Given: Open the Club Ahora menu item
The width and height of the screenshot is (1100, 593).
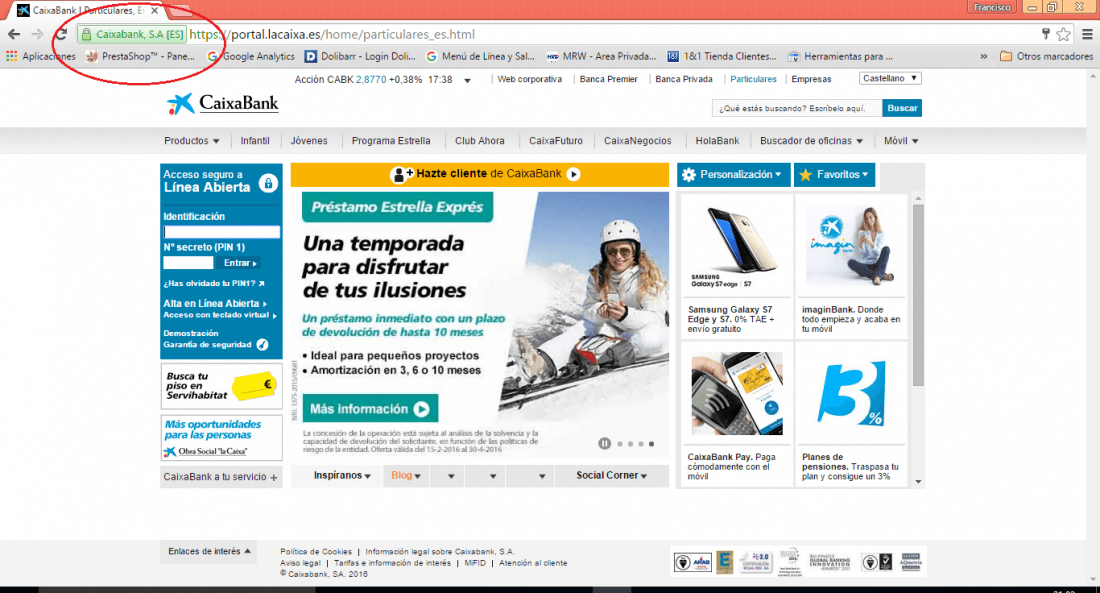Looking at the screenshot, I should [x=479, y=141].
